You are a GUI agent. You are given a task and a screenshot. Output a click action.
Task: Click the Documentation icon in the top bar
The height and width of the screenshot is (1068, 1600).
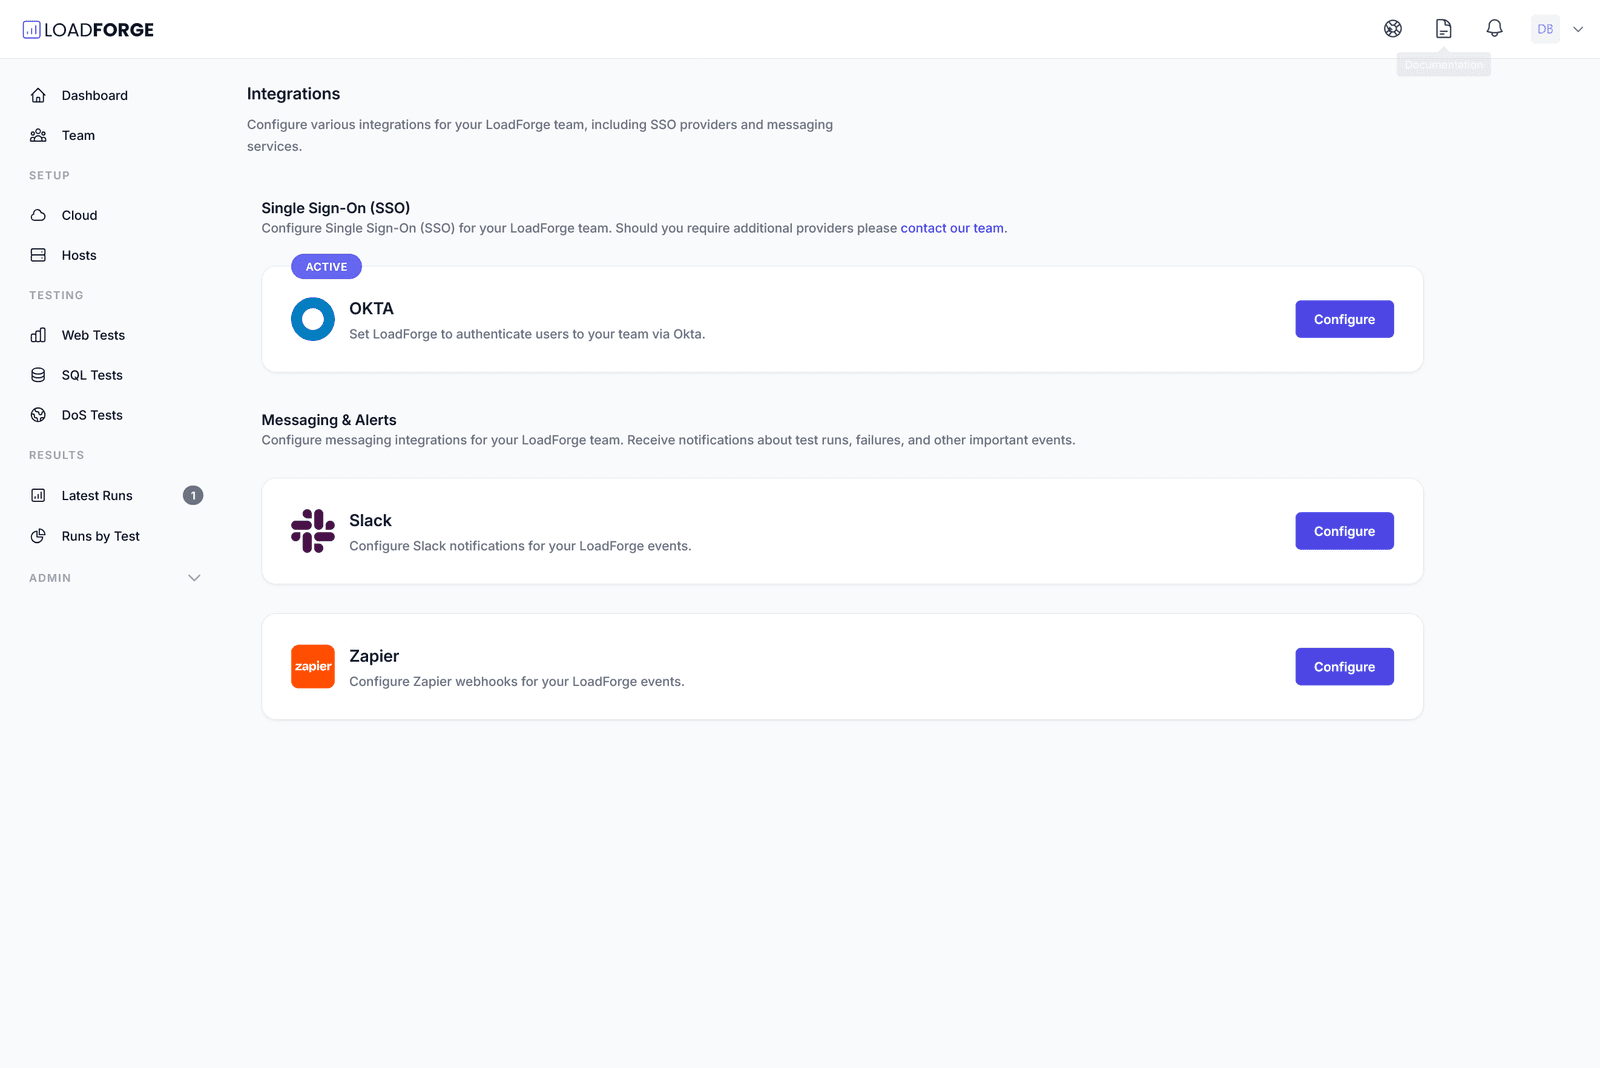point(1443,28)
